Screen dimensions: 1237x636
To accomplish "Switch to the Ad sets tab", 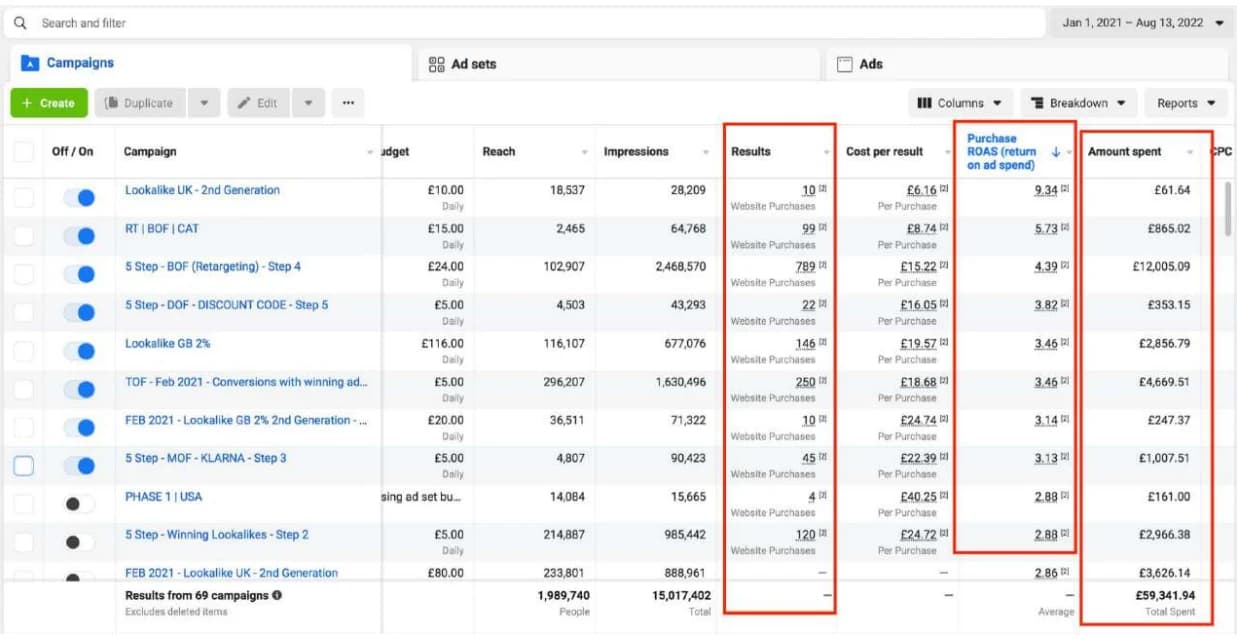I will [x=473, y=64].
